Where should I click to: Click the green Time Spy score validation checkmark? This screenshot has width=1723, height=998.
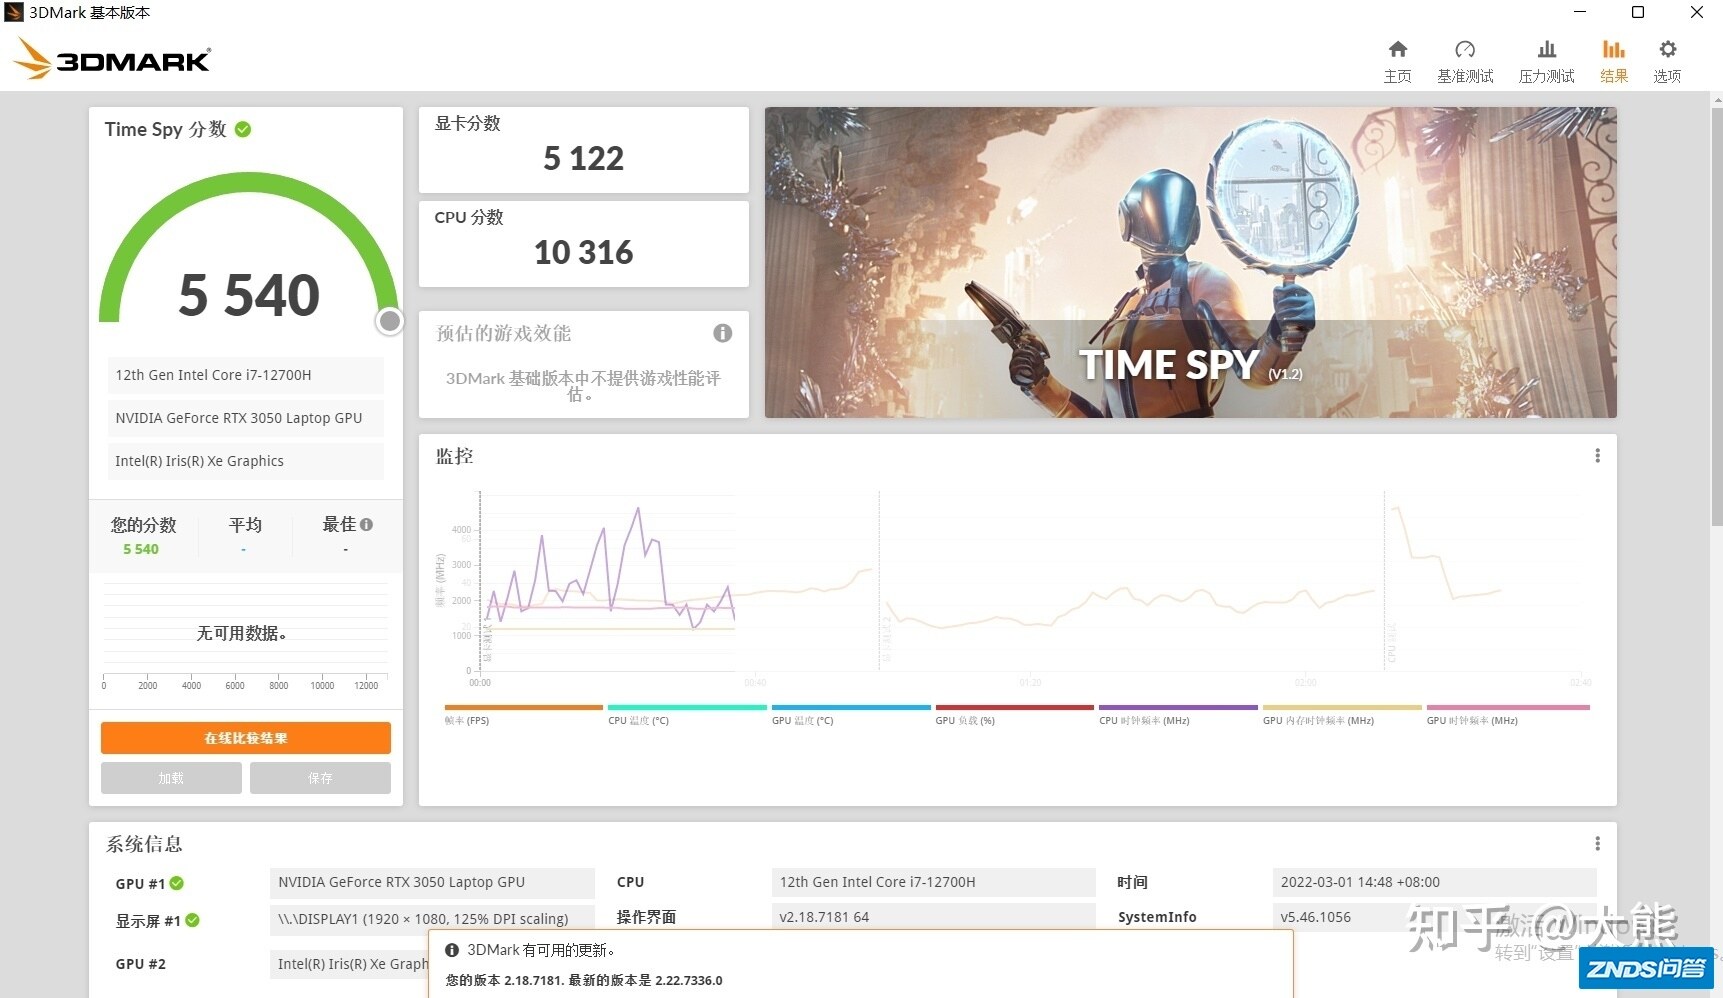click(243, 129)
